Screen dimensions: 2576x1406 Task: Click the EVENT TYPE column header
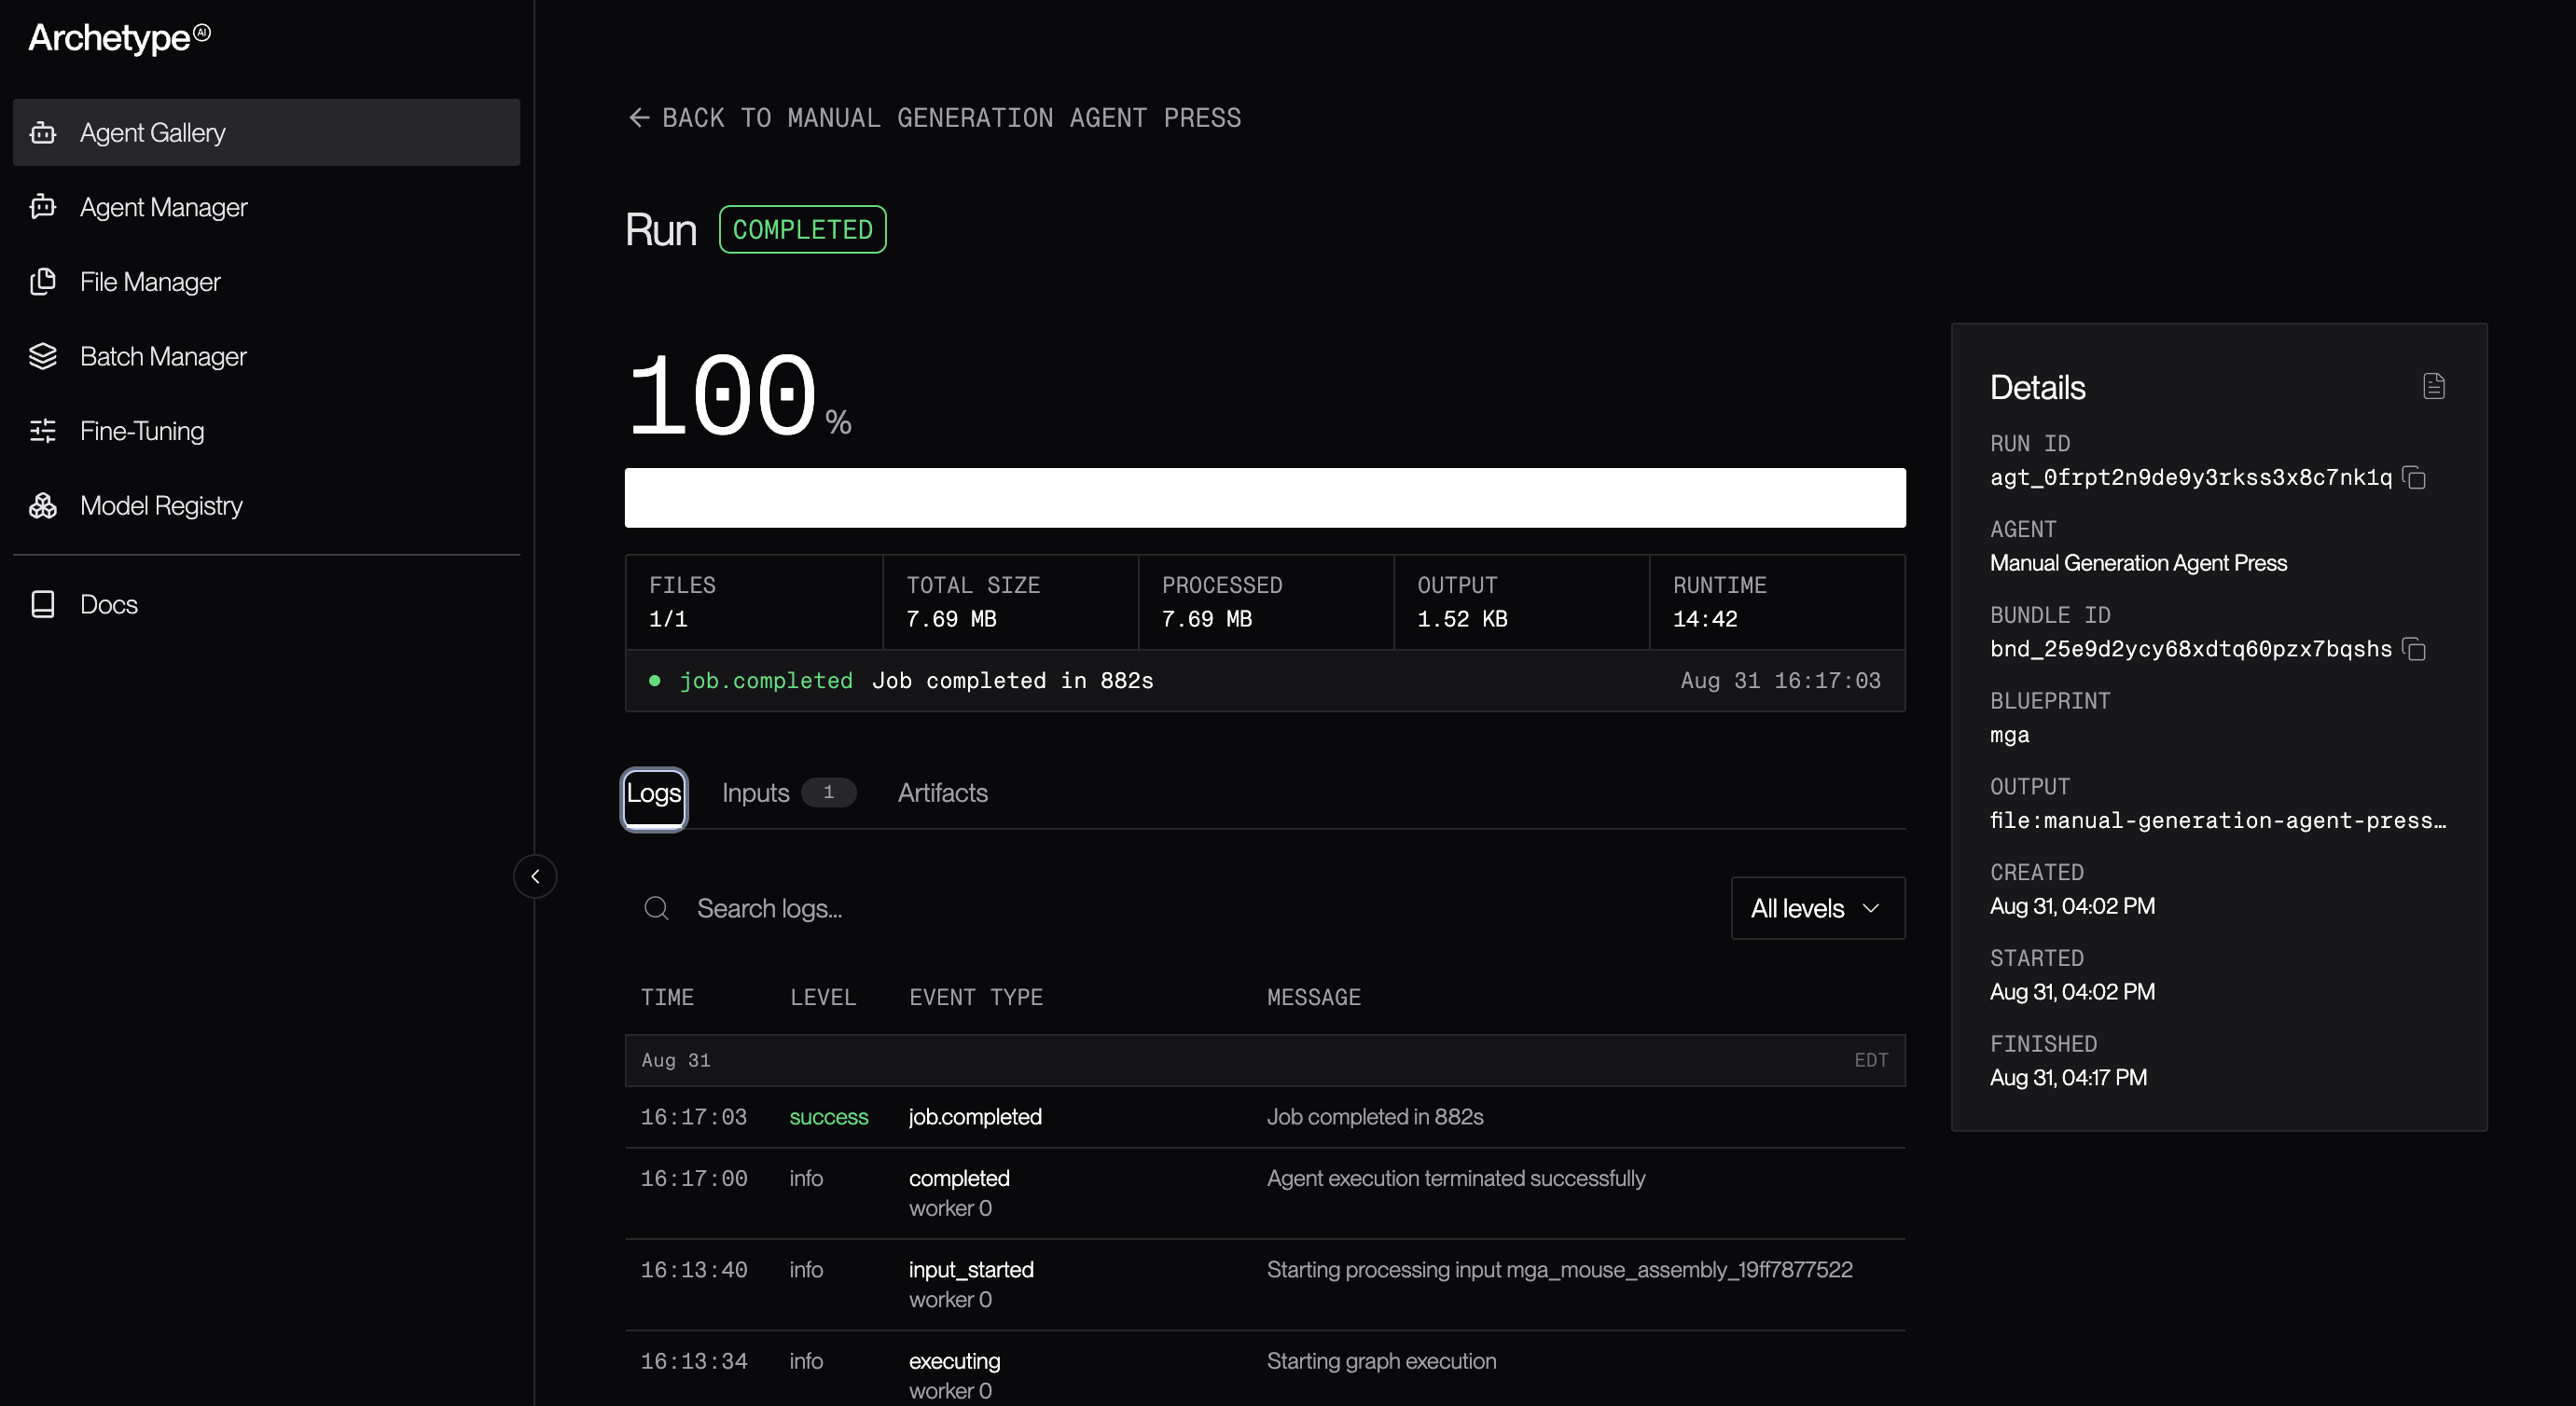point(976,997)
